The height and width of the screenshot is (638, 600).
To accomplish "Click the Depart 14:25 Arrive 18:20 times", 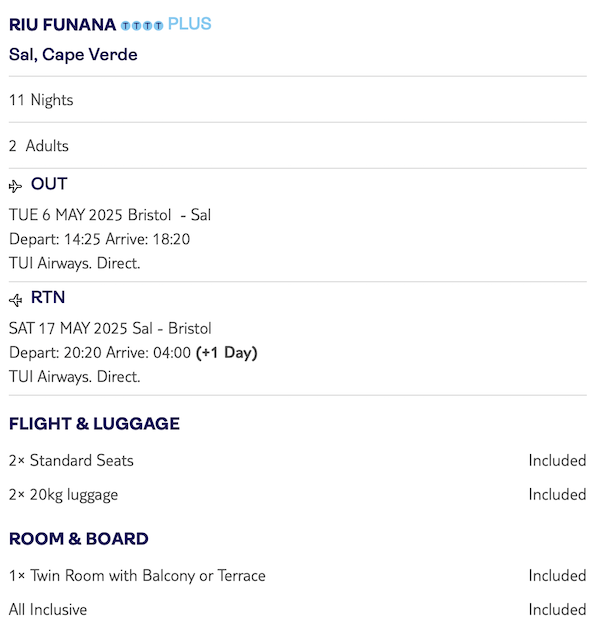I will tap(99, 239).
